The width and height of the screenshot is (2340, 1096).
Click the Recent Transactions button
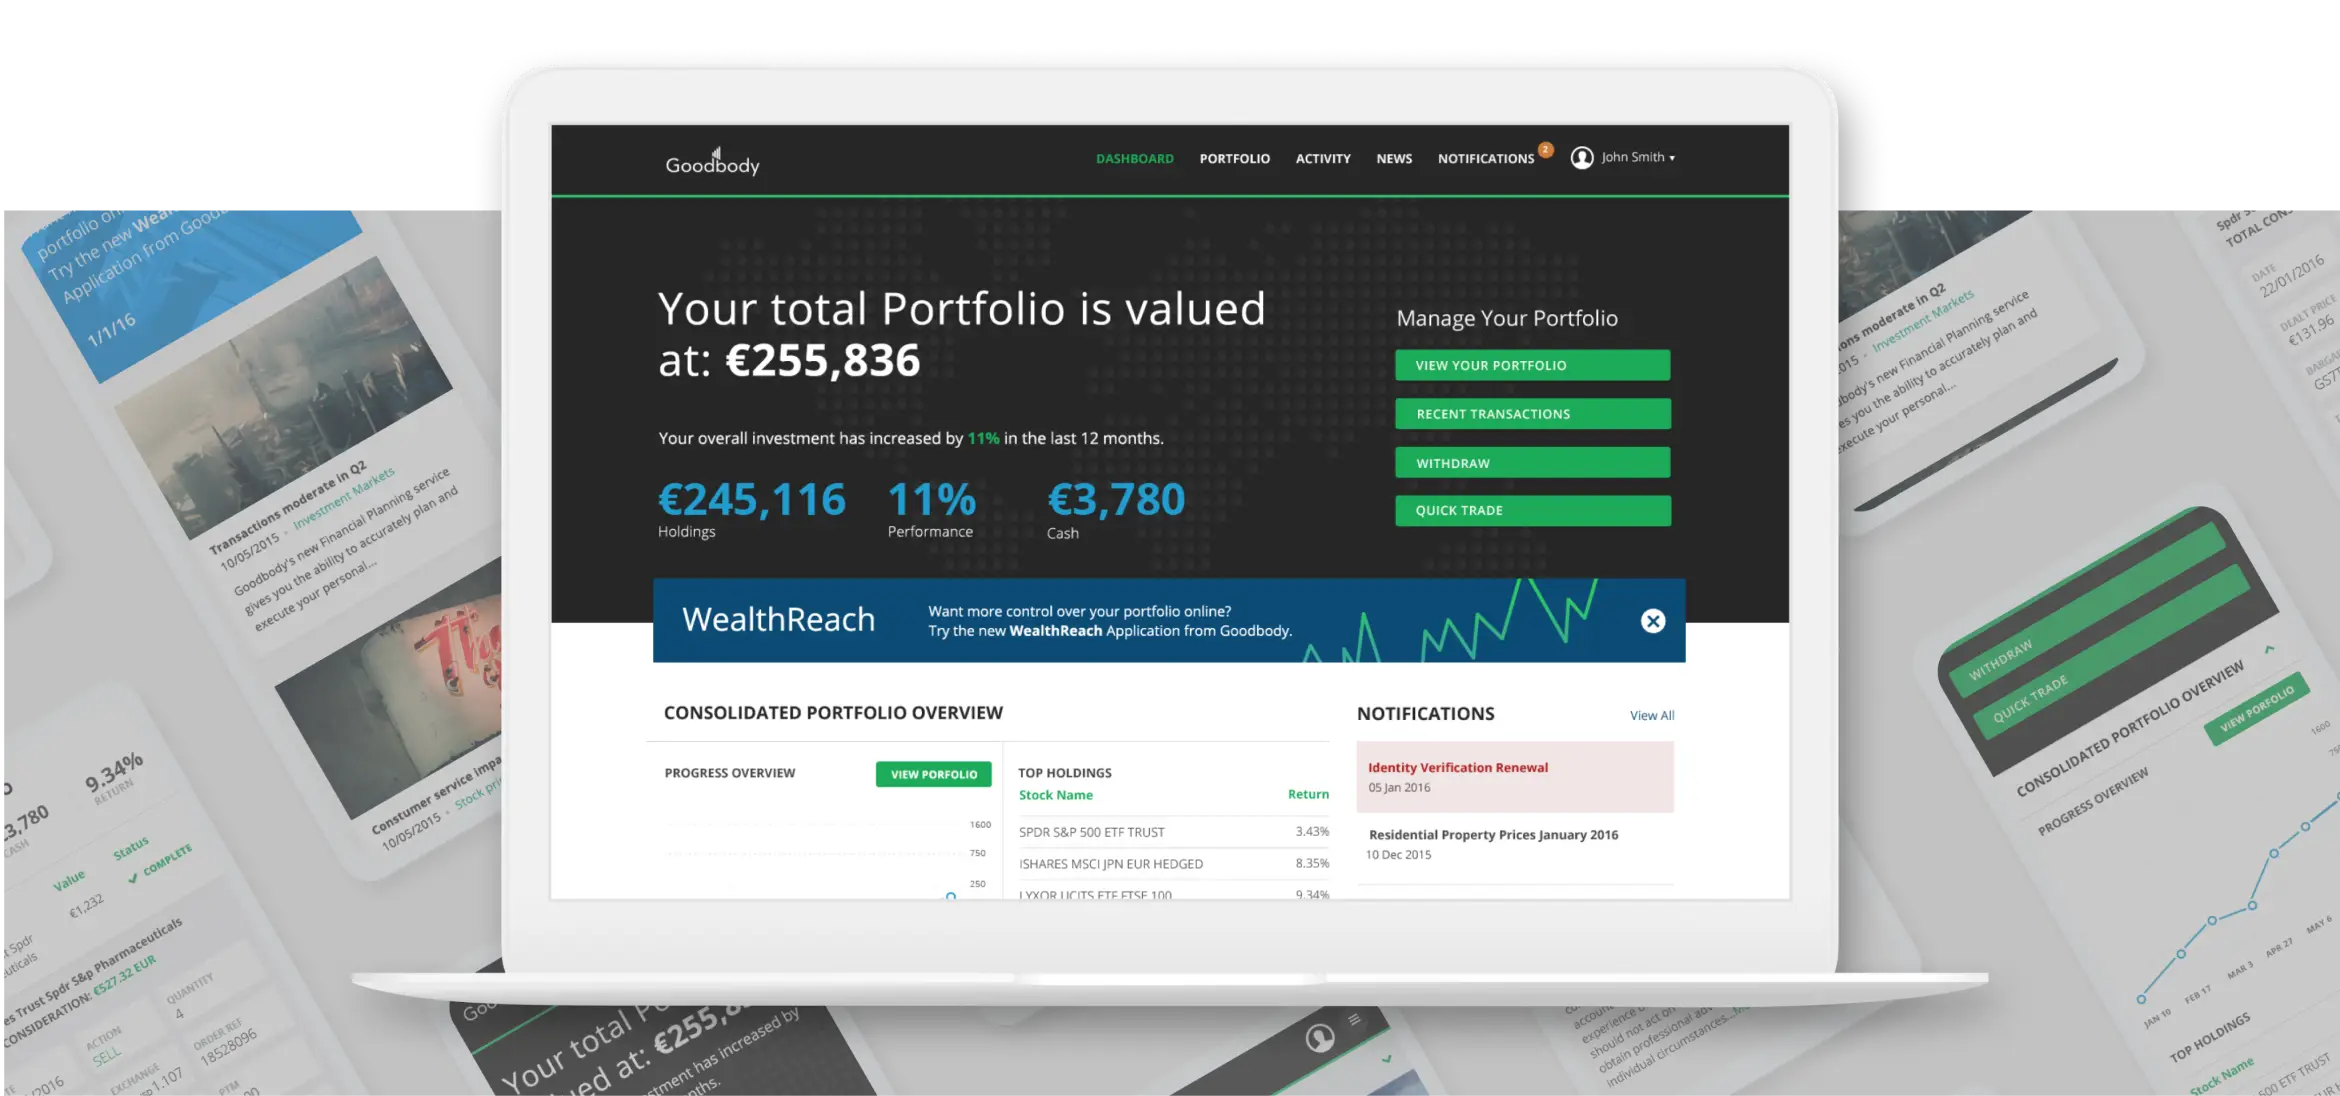pos(1532,414)
